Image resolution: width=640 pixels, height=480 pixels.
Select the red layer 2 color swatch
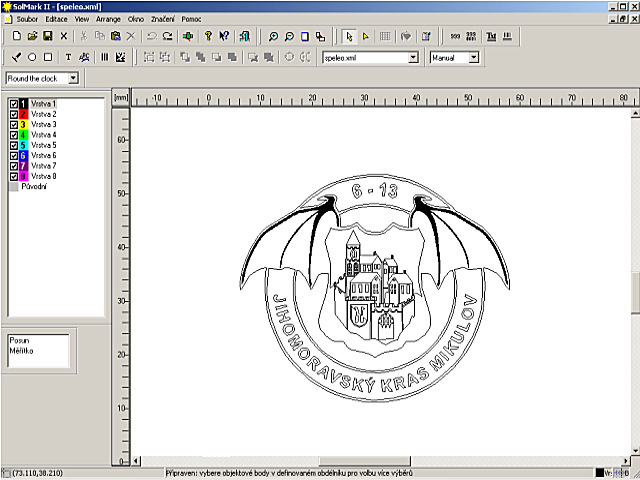(23, 114)
